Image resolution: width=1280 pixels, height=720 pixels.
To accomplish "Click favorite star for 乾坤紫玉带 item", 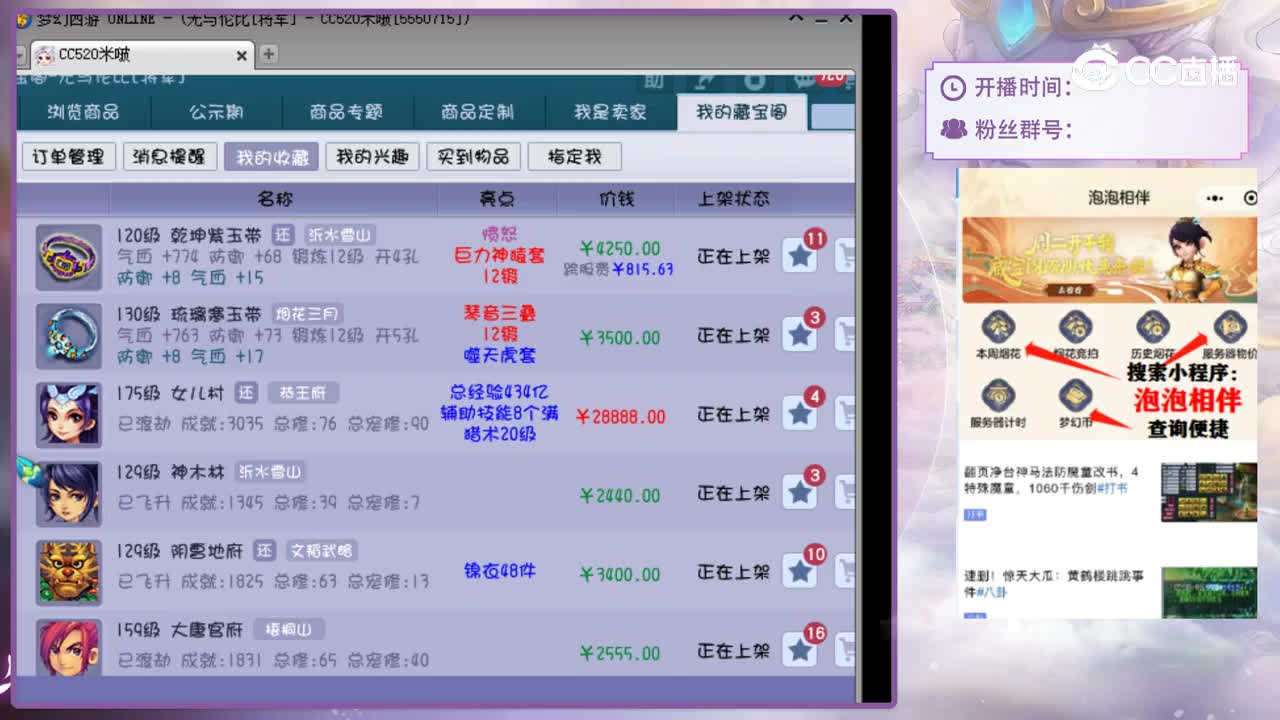I will [x=799, y=255].
